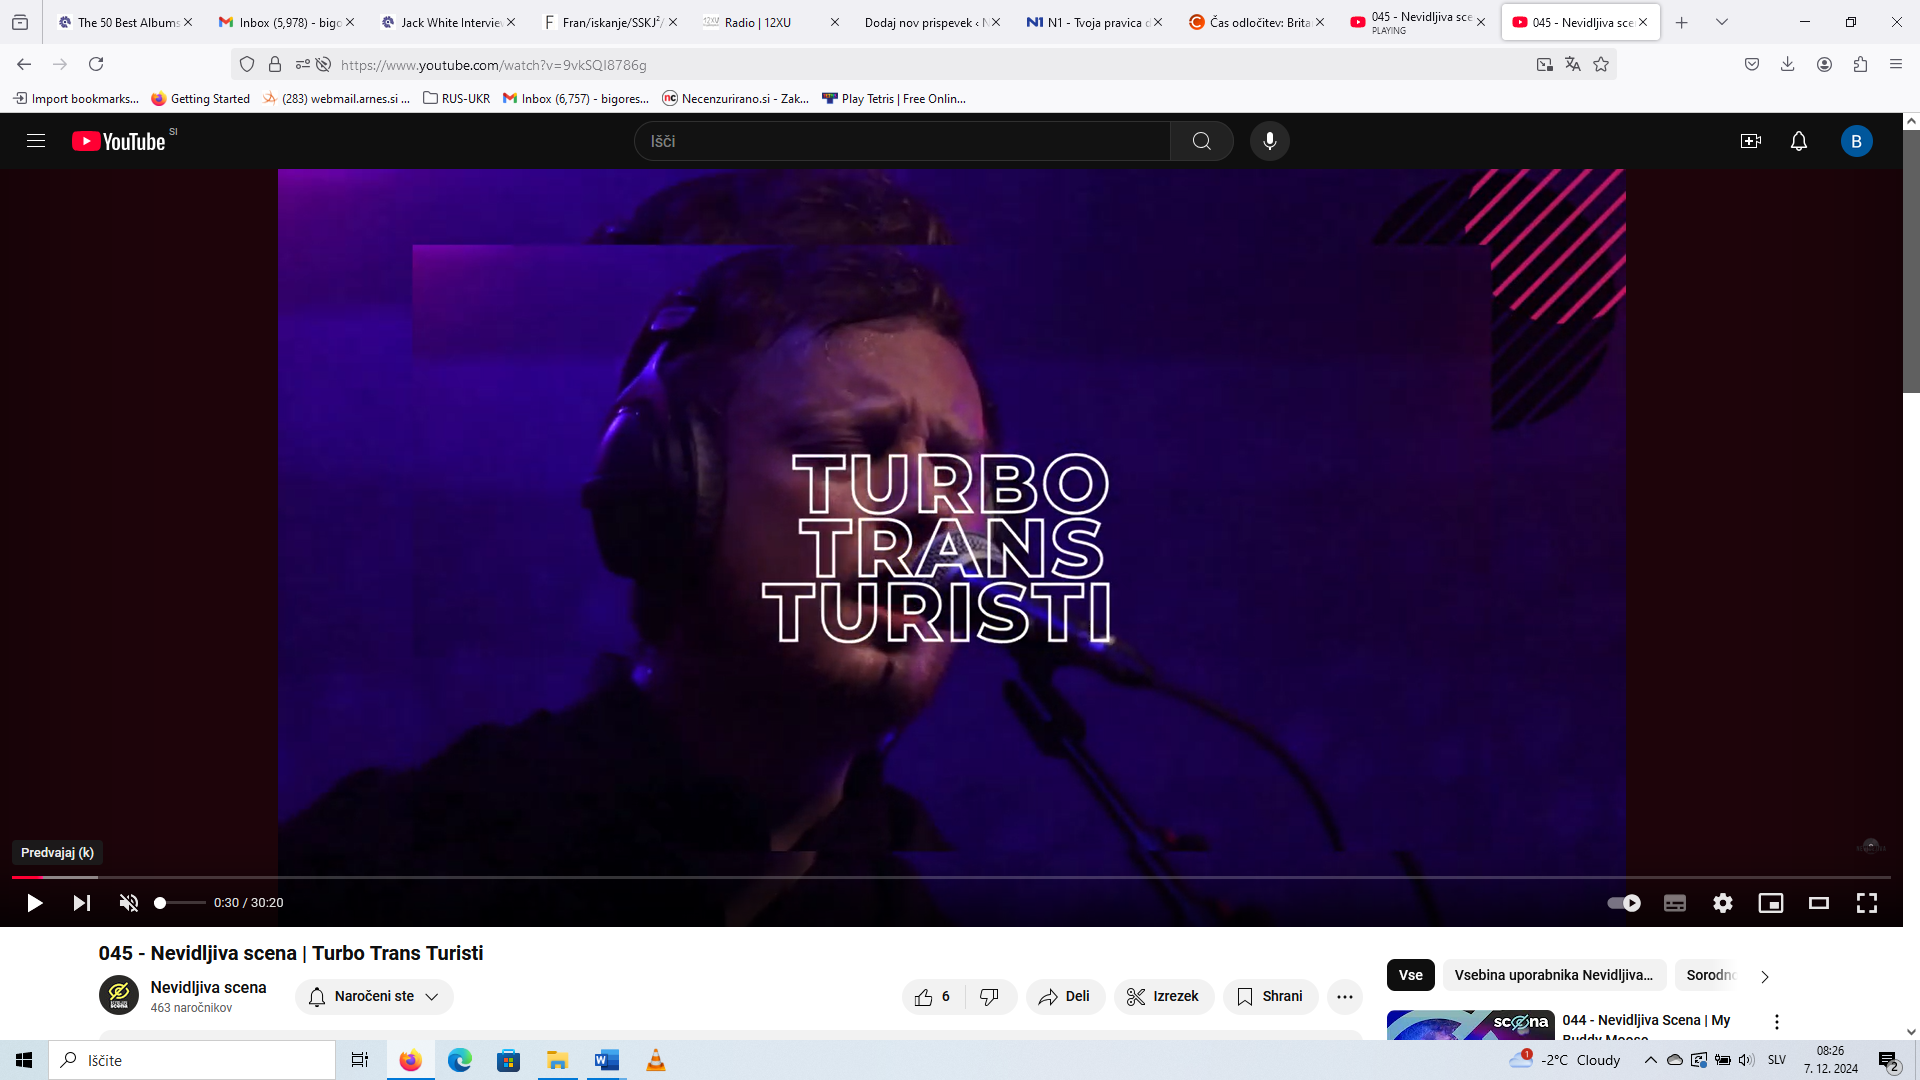1920x1080 pixels.
Task: Open the YouTube hamburger guide menu
Action: pos(36,141)
